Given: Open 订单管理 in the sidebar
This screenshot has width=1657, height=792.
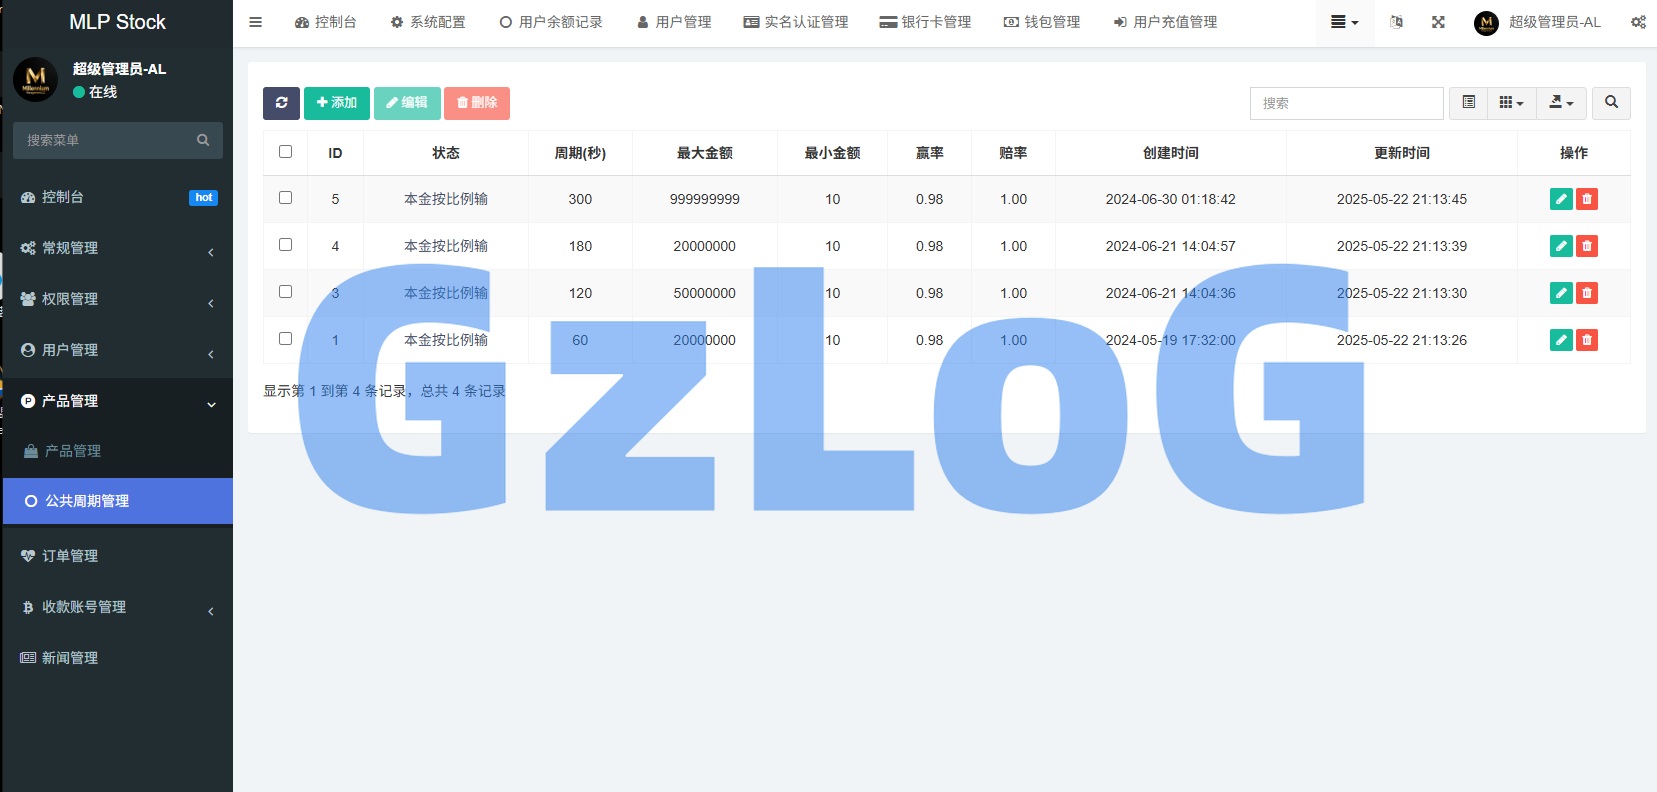Looking at the screenshot, I should pyautogui.click(x=70, y=556).
